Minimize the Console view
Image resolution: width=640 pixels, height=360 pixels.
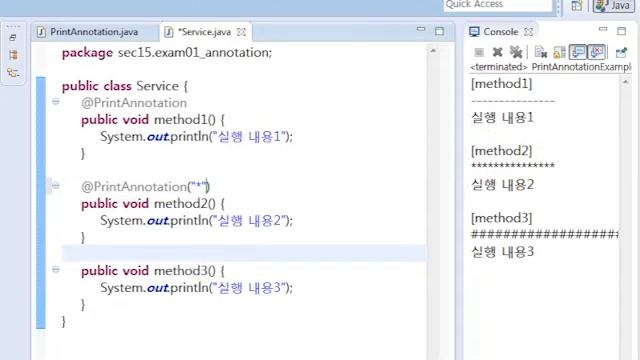(x=603, y=29)
